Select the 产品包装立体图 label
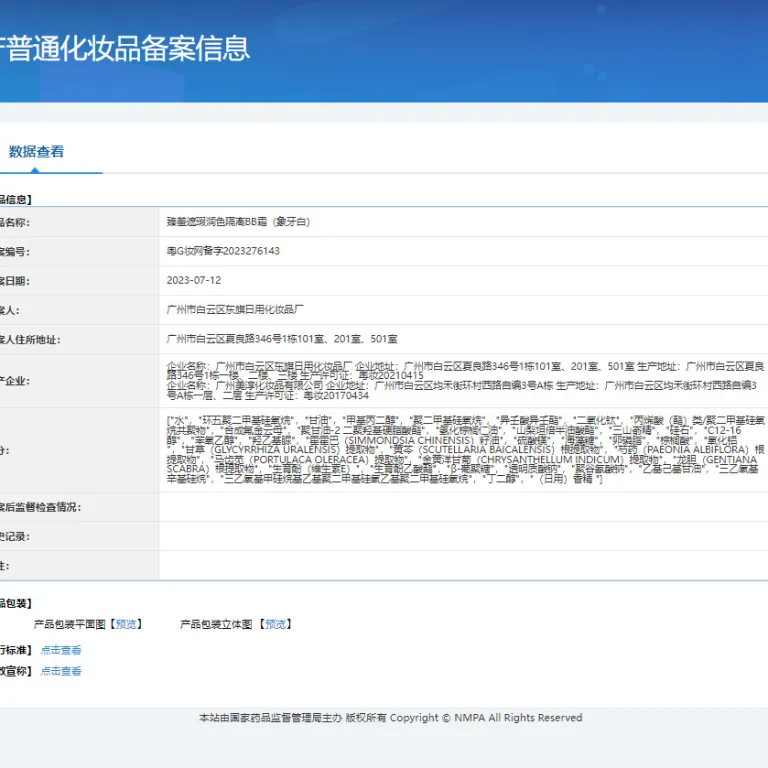This screenshot has height=768, width=768. [x=216, y=624]
